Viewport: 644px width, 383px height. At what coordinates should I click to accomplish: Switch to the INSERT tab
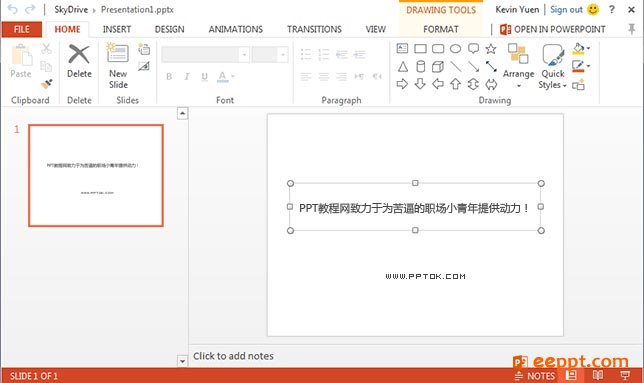[x=117, y=29]
